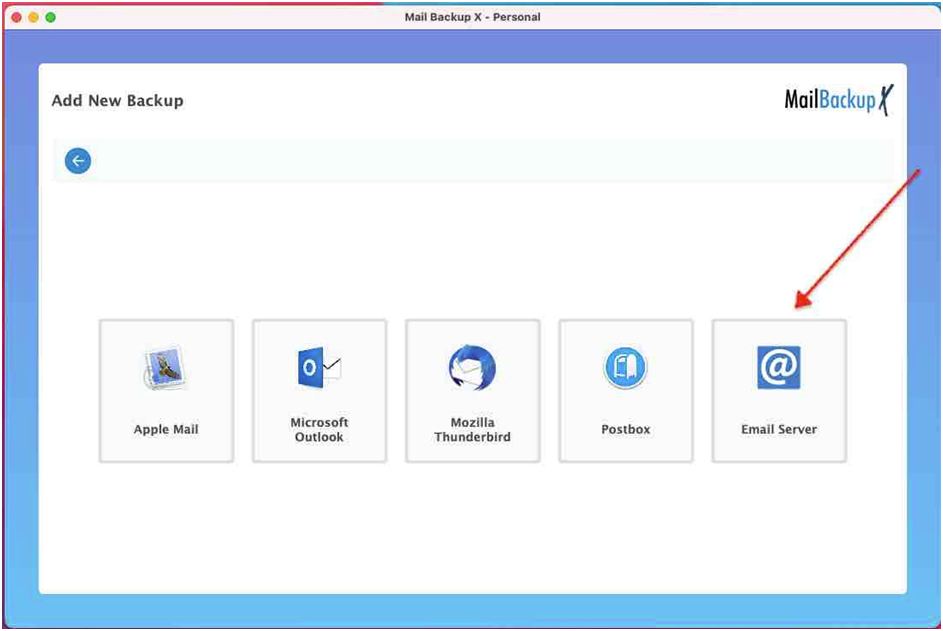Choose the Microsoft Outlook icon
943x631 pixels.
[319, 367]
